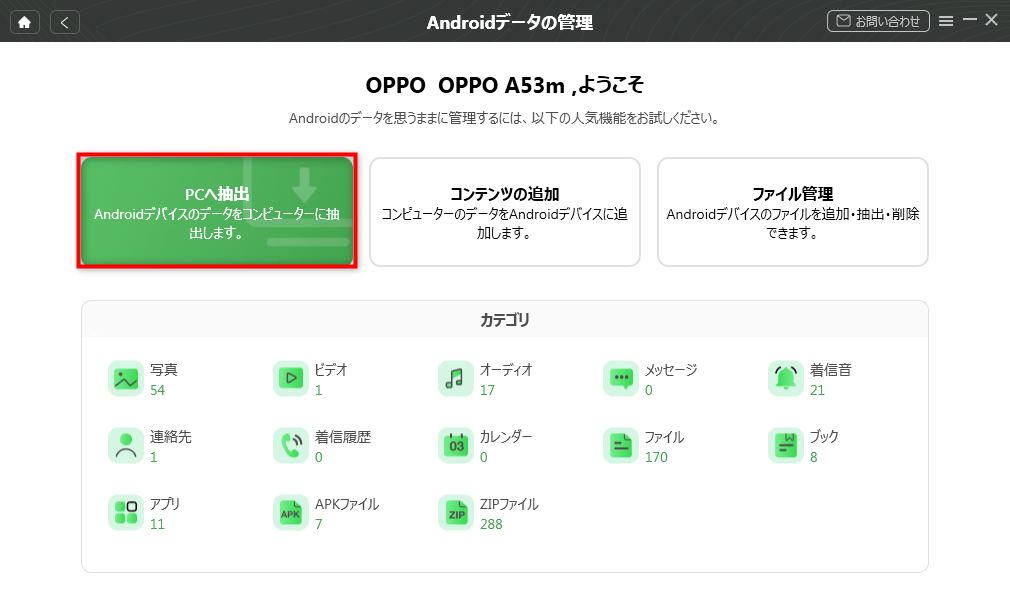
Task: Open the 着信音 (Ringtones) bell icon
Action: click(785, 379)
